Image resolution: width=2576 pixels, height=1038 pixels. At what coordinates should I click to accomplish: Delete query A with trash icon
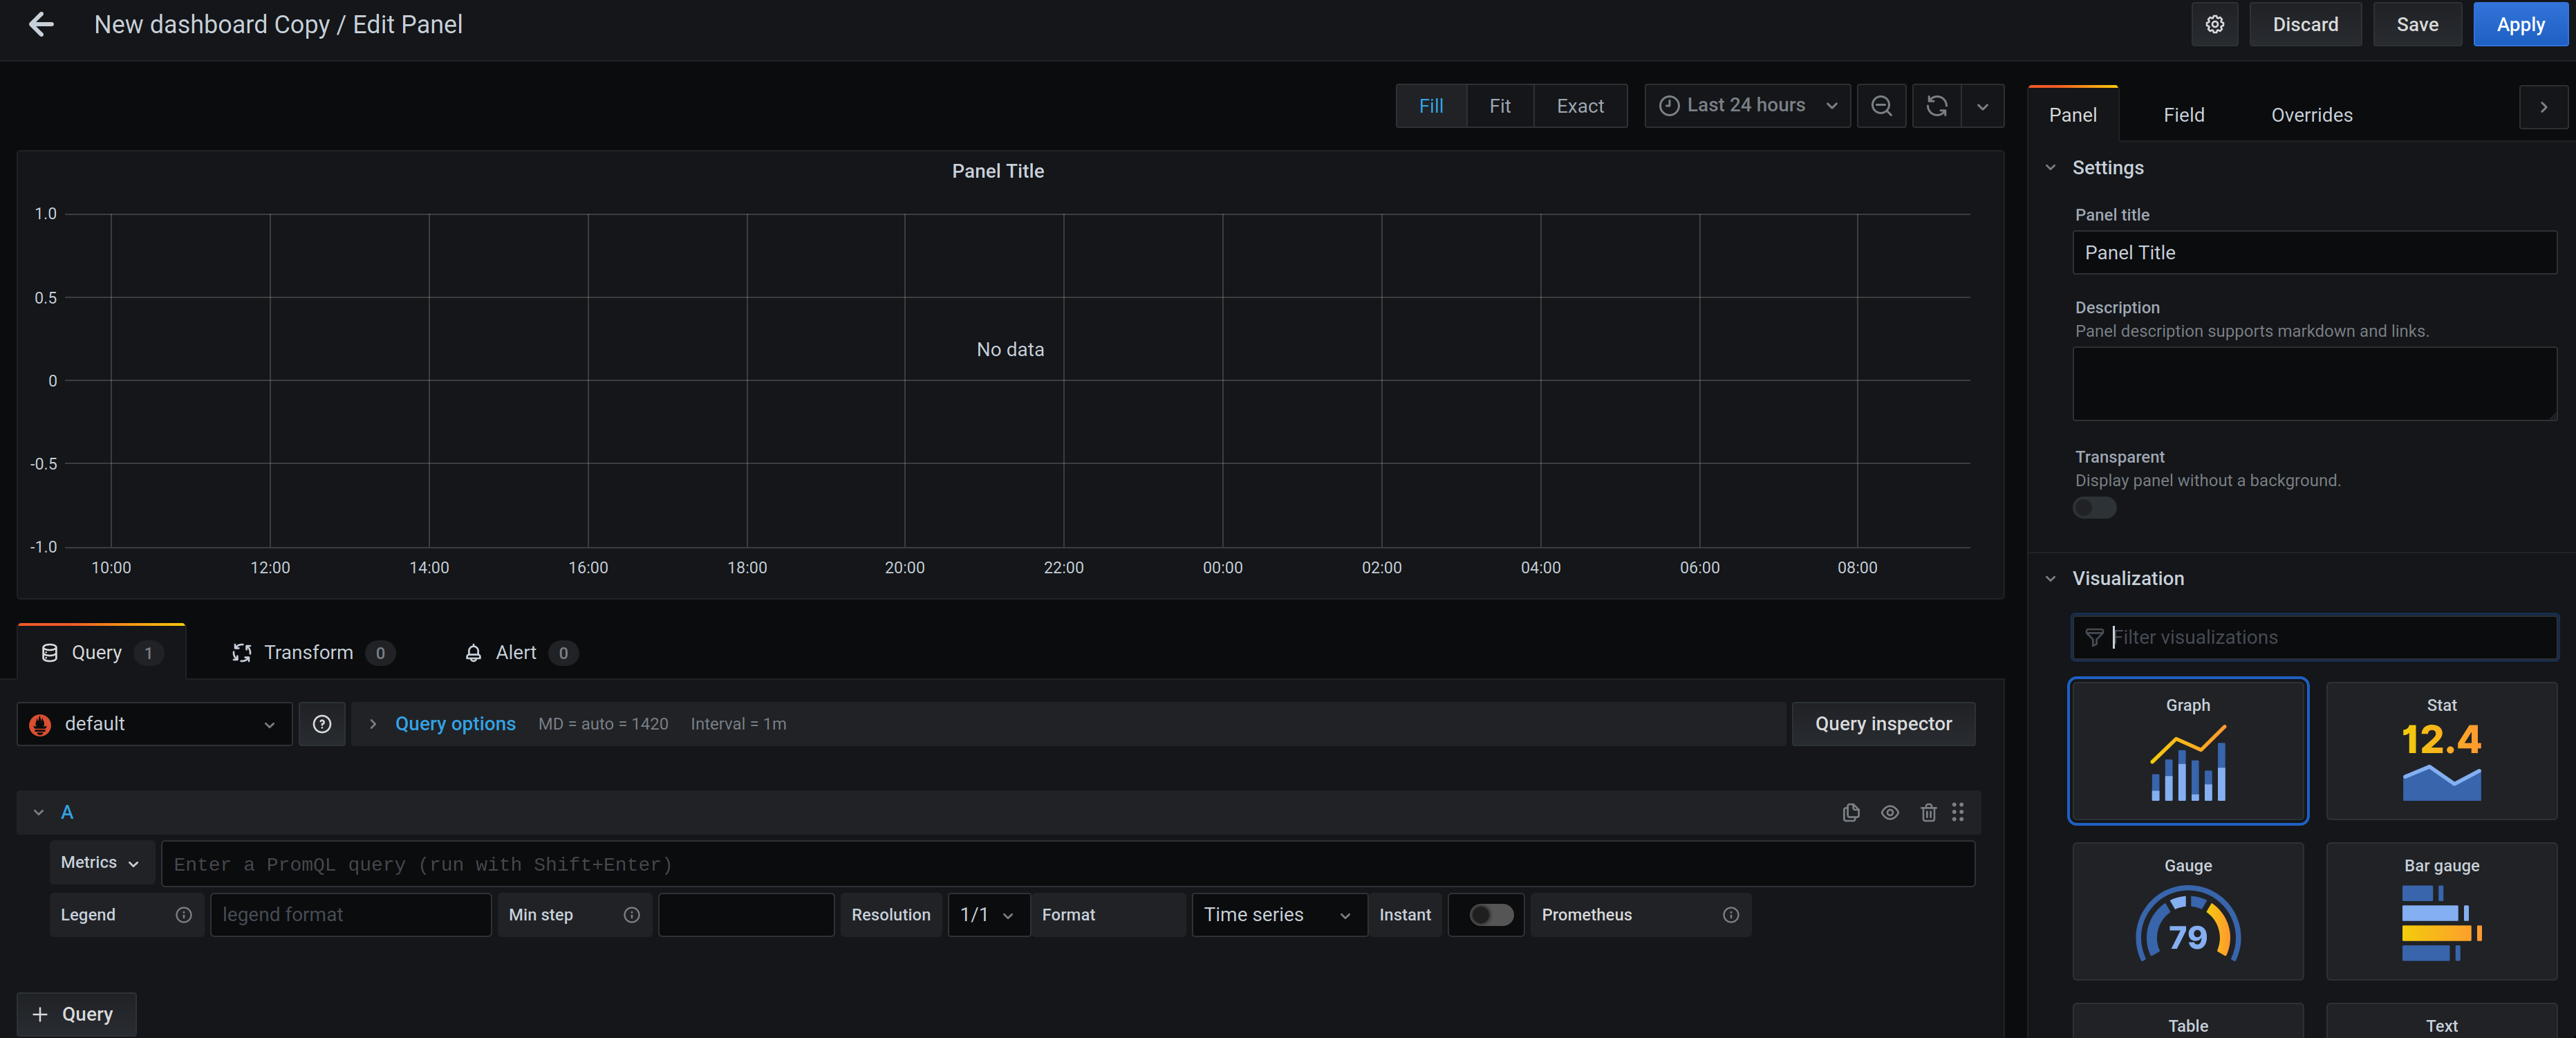[x=1928, y=812]
